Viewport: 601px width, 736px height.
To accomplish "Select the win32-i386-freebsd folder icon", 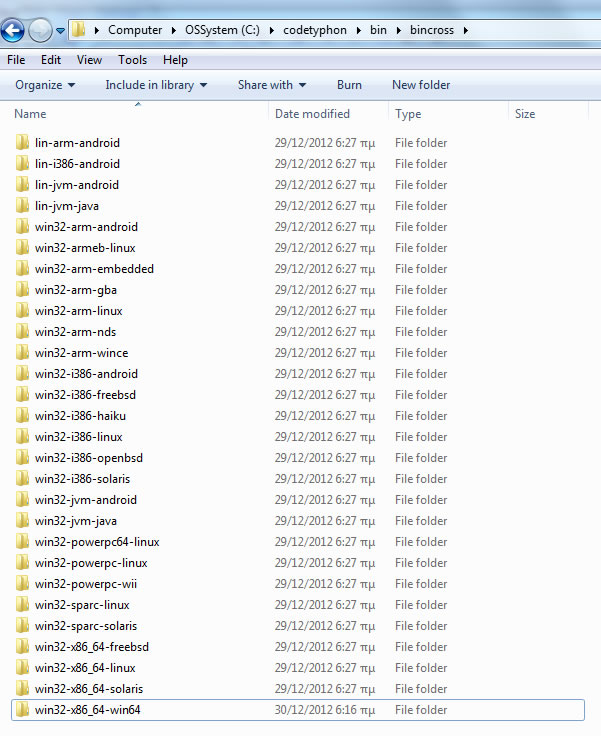I will [x=22, y=394].
